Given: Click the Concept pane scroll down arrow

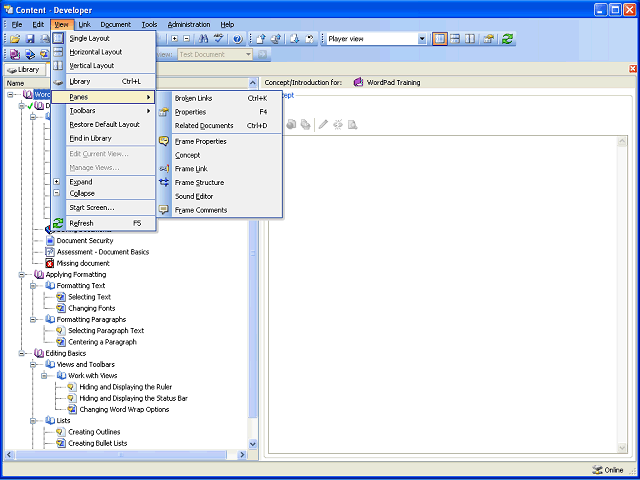Looking at the screenshot, I should [622, 448].
